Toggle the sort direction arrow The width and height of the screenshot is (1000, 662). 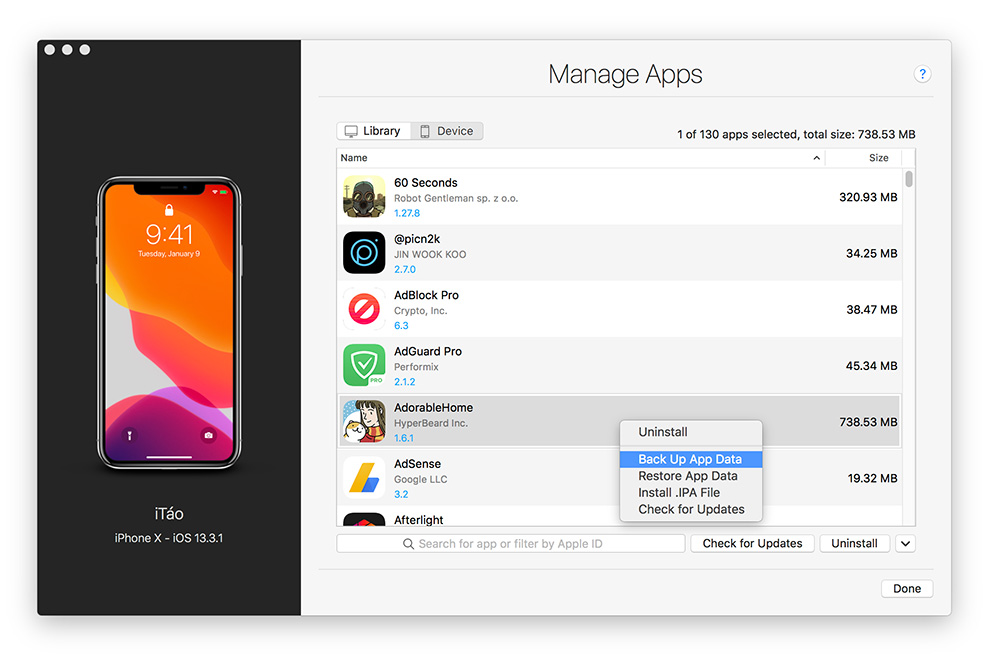point(816,158)
